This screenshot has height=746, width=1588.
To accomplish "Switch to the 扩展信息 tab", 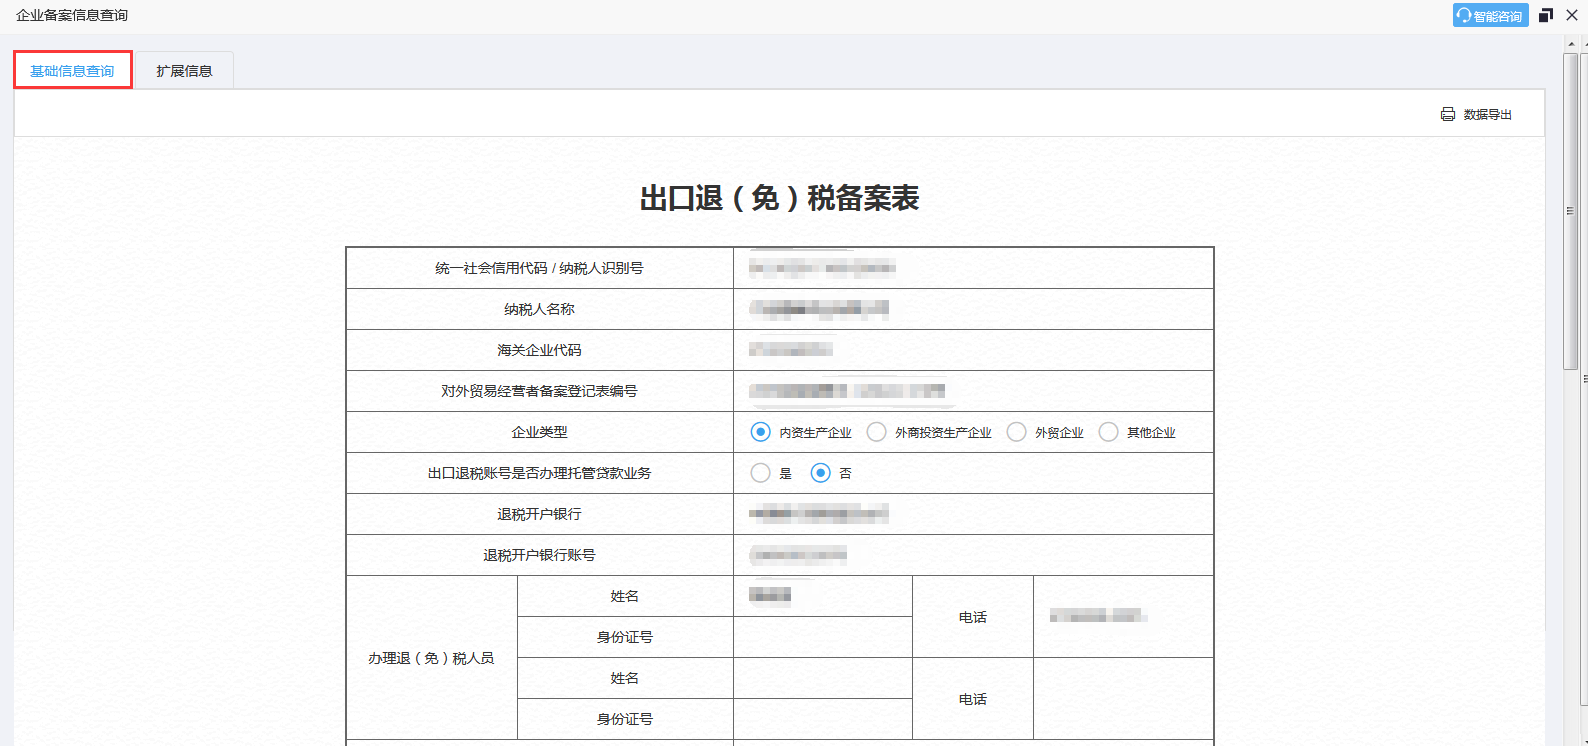I will click(184, 71).
